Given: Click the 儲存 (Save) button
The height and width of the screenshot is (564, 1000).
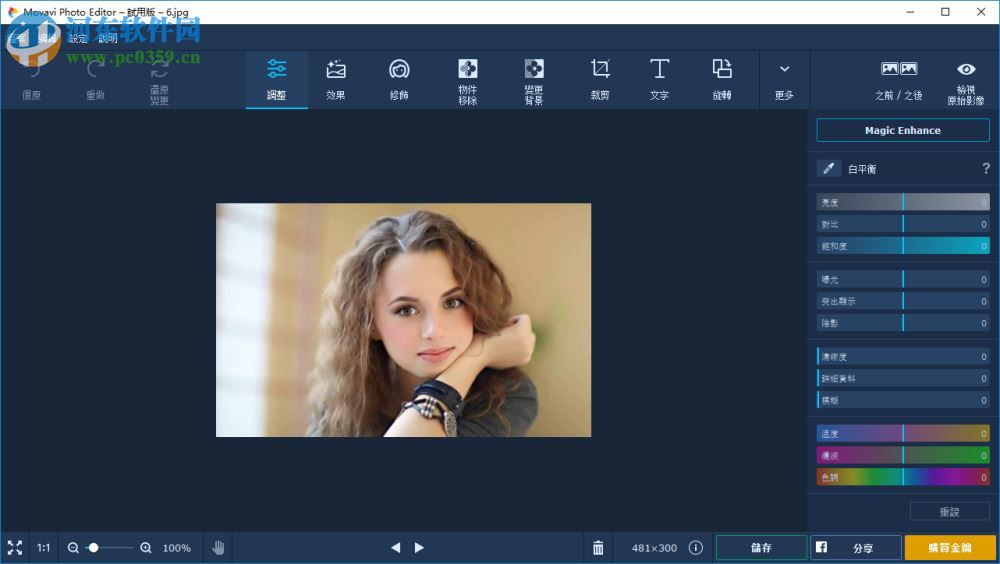Looking at the screenshot, I should [x=761, y=547].
